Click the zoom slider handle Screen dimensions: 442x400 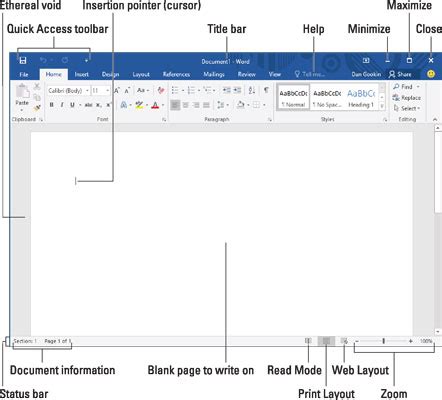[x=384, y=341]
